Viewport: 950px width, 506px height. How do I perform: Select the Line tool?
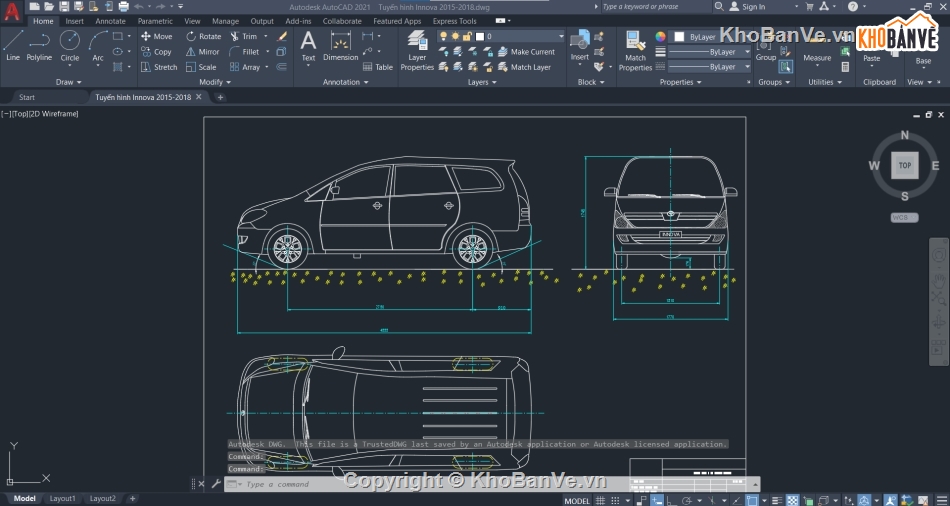point(13,46)
